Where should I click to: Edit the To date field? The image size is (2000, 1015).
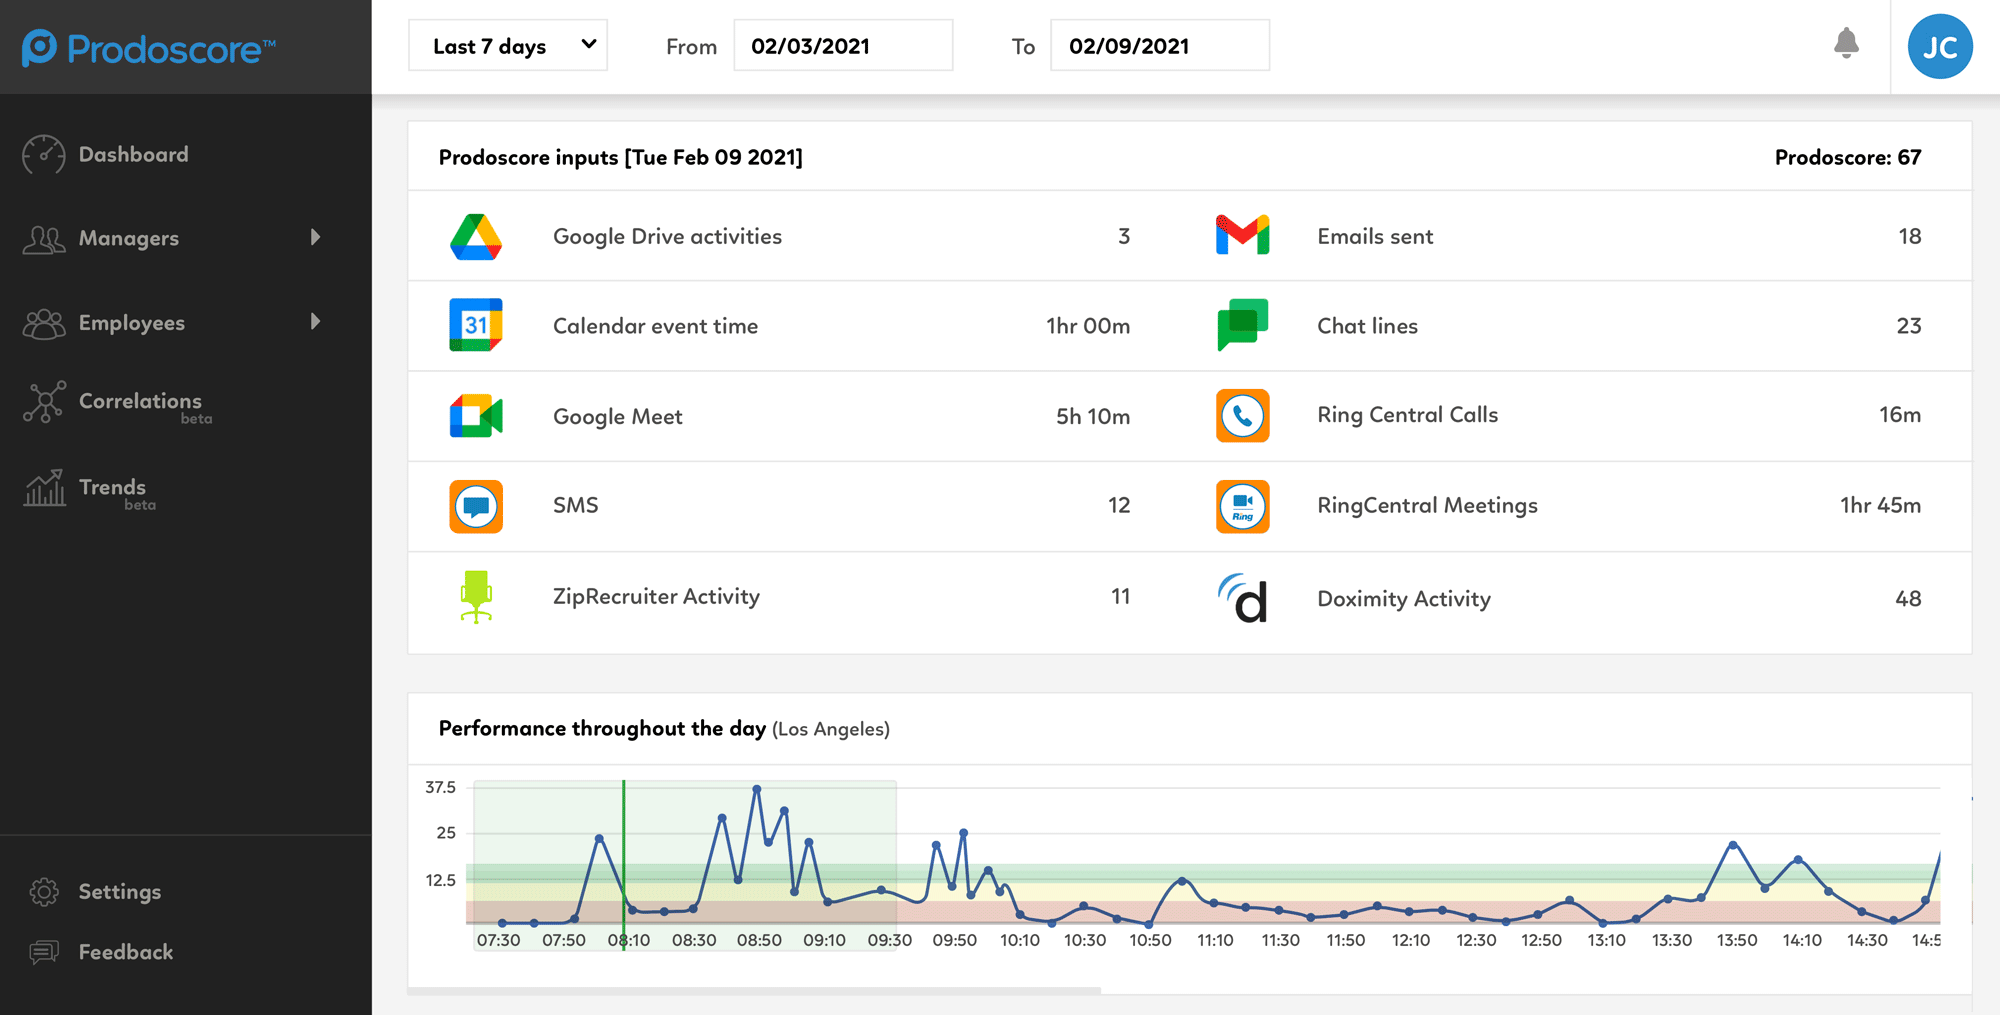[x=1160, y=46]
